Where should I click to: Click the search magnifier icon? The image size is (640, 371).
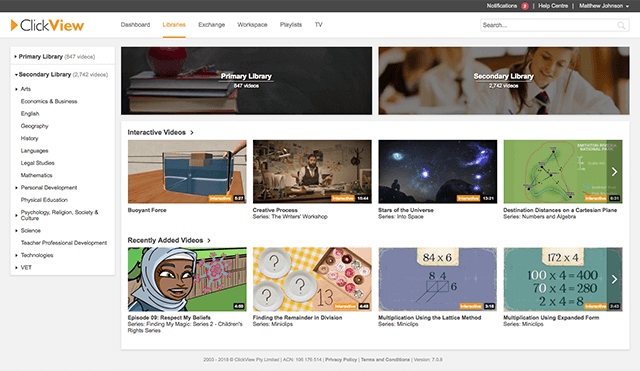pyautogui.click(x=621, y=25)
